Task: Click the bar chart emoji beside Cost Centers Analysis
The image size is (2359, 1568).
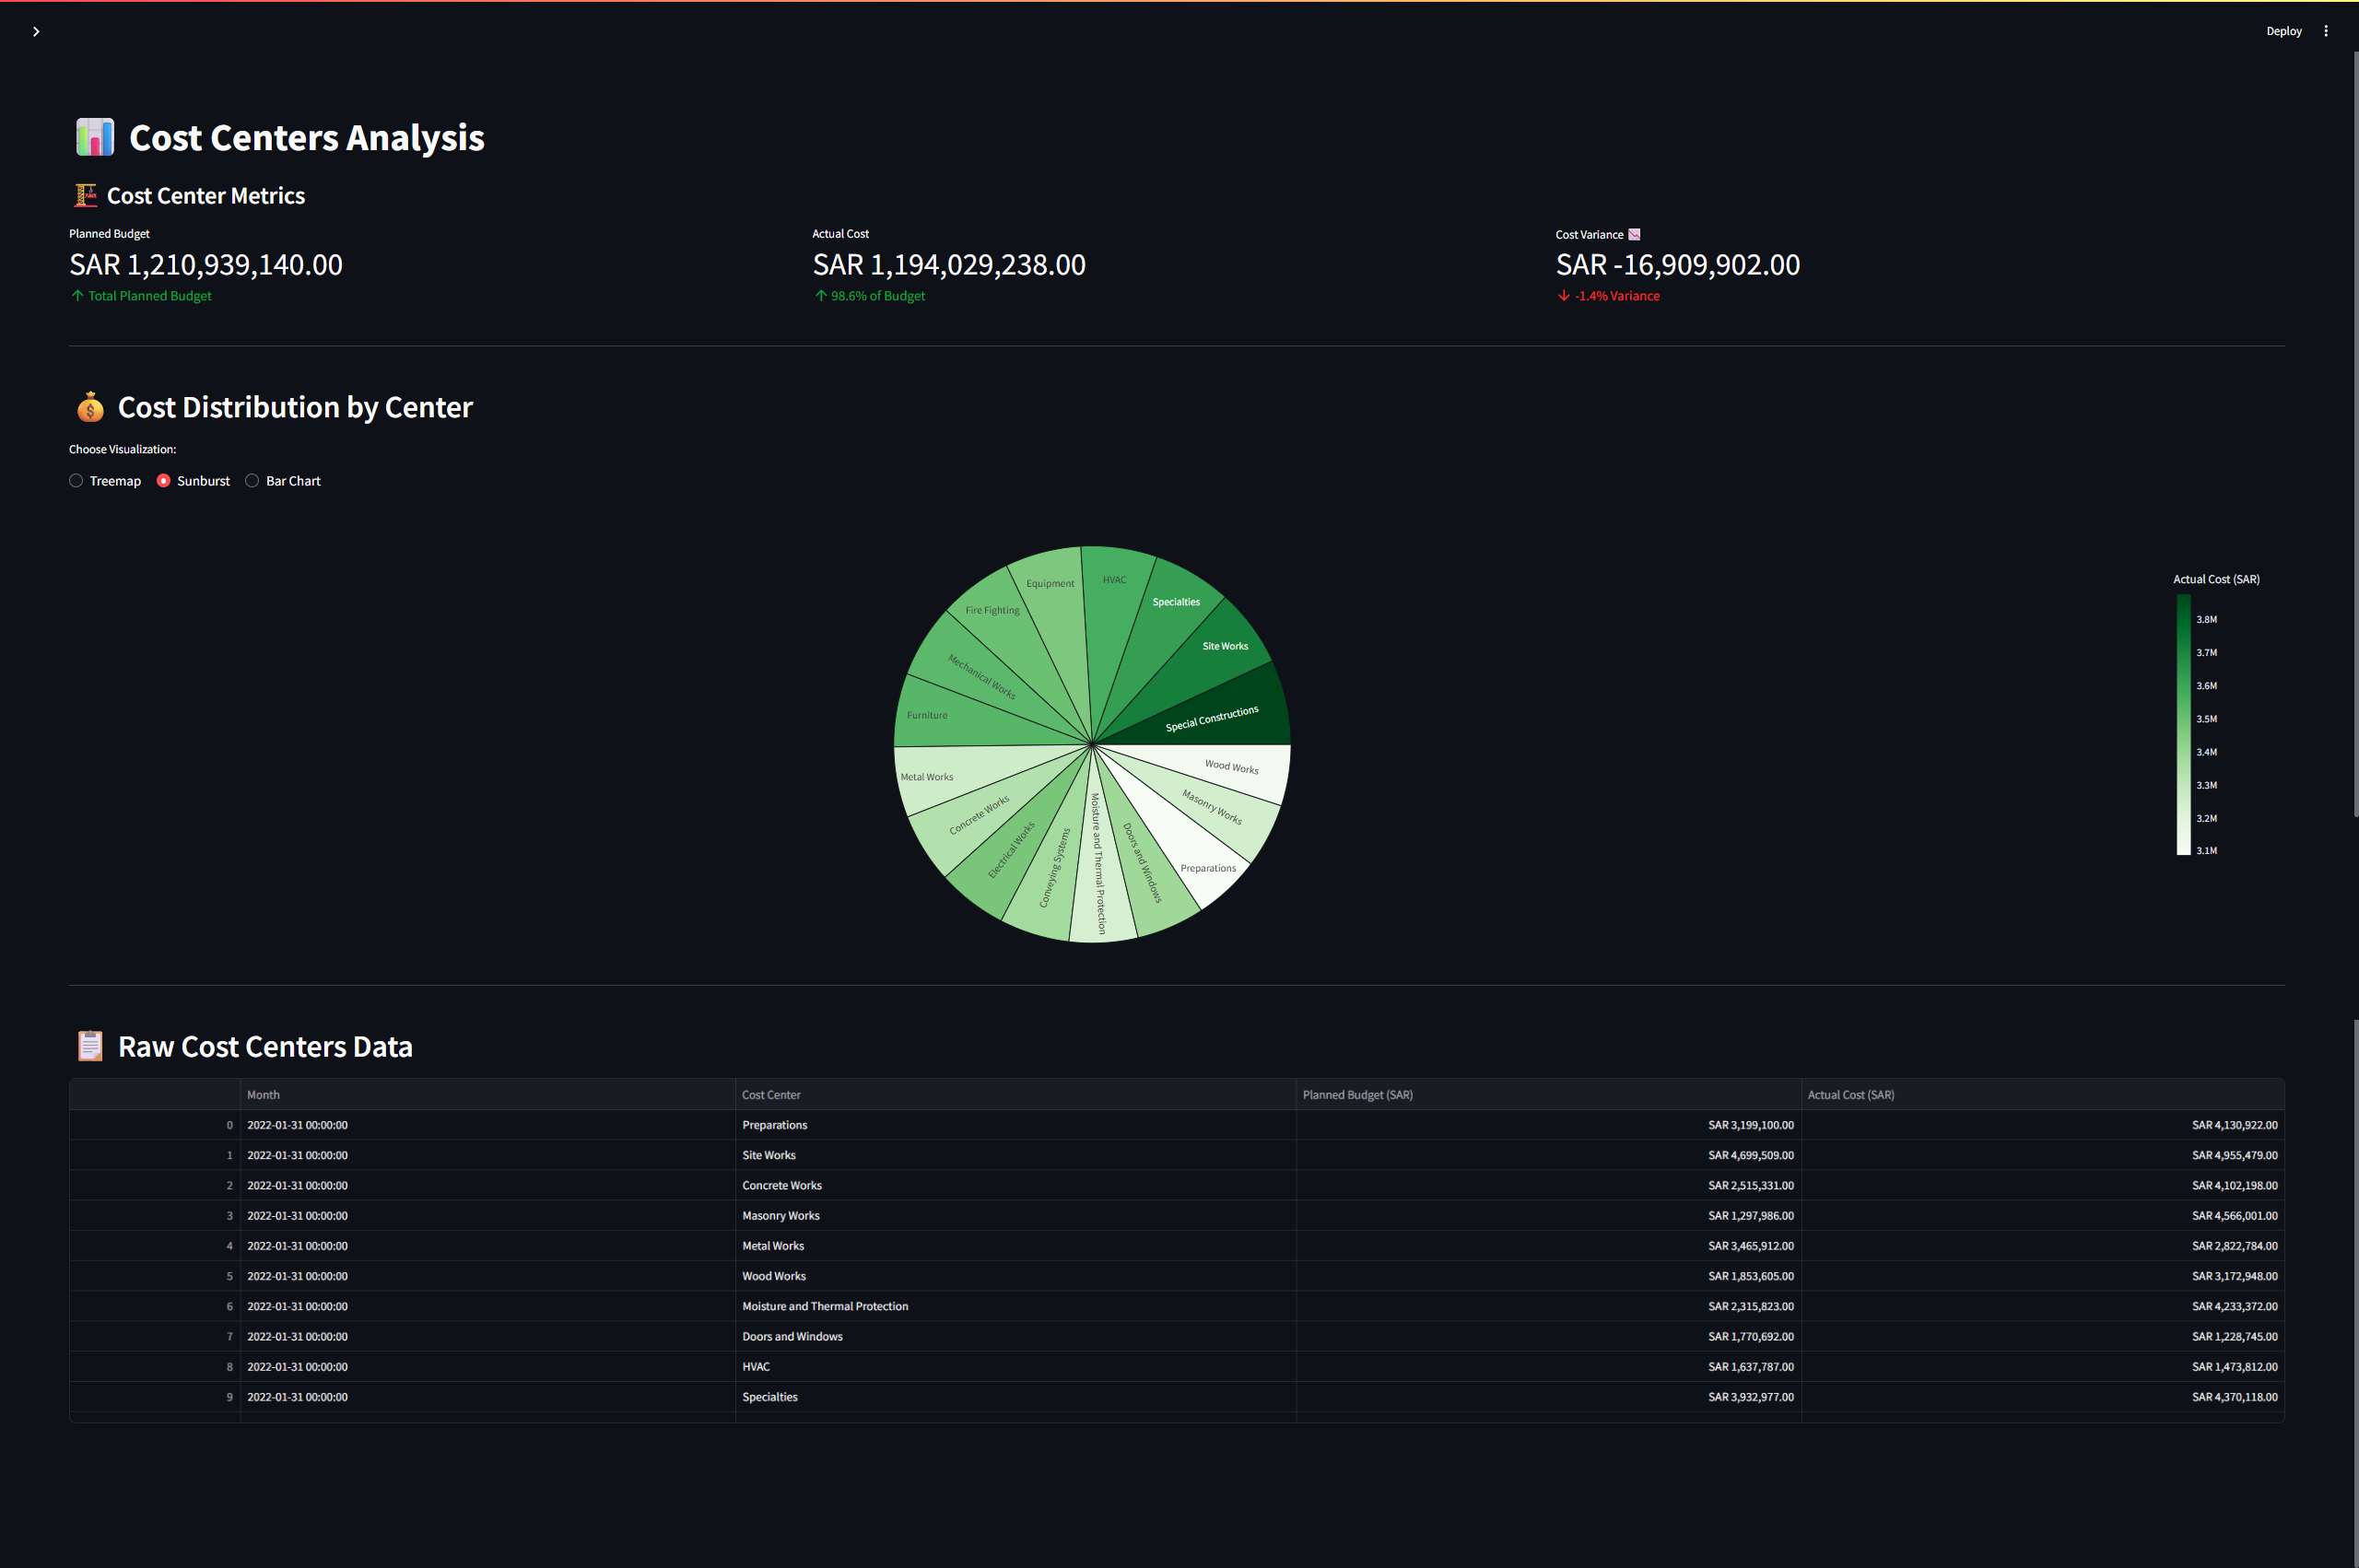Action: pyautogui.click(x=95, y=137)
